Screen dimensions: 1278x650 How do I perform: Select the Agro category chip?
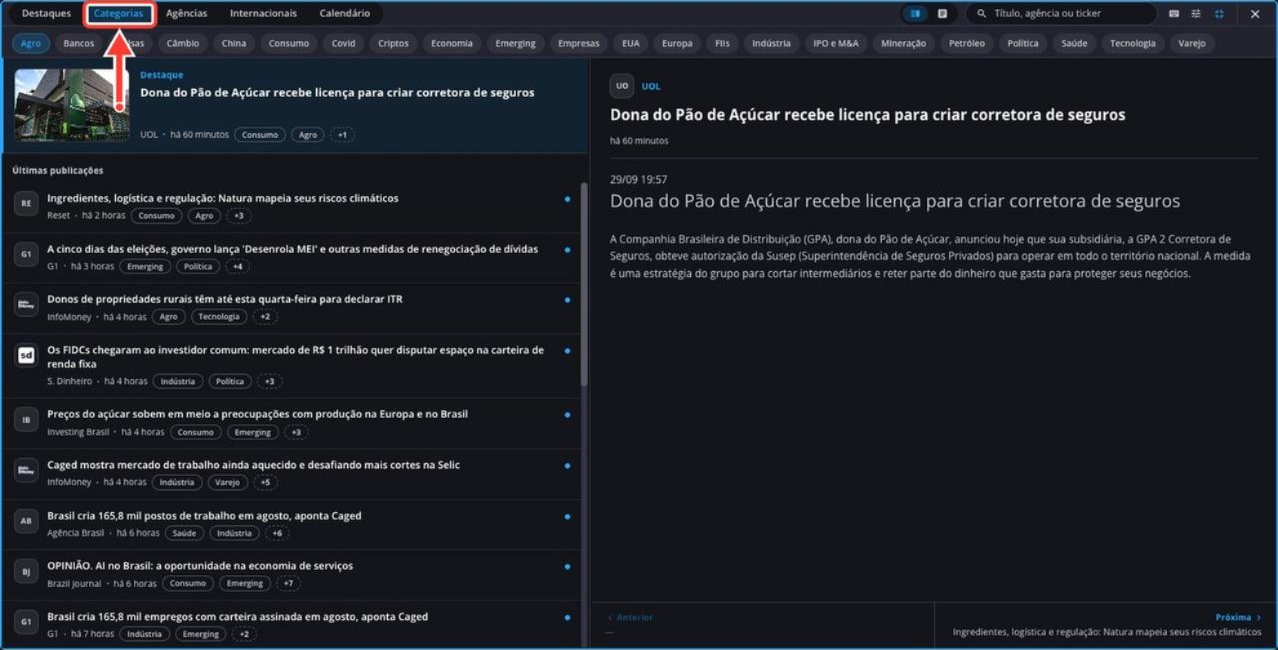[31, 43]
